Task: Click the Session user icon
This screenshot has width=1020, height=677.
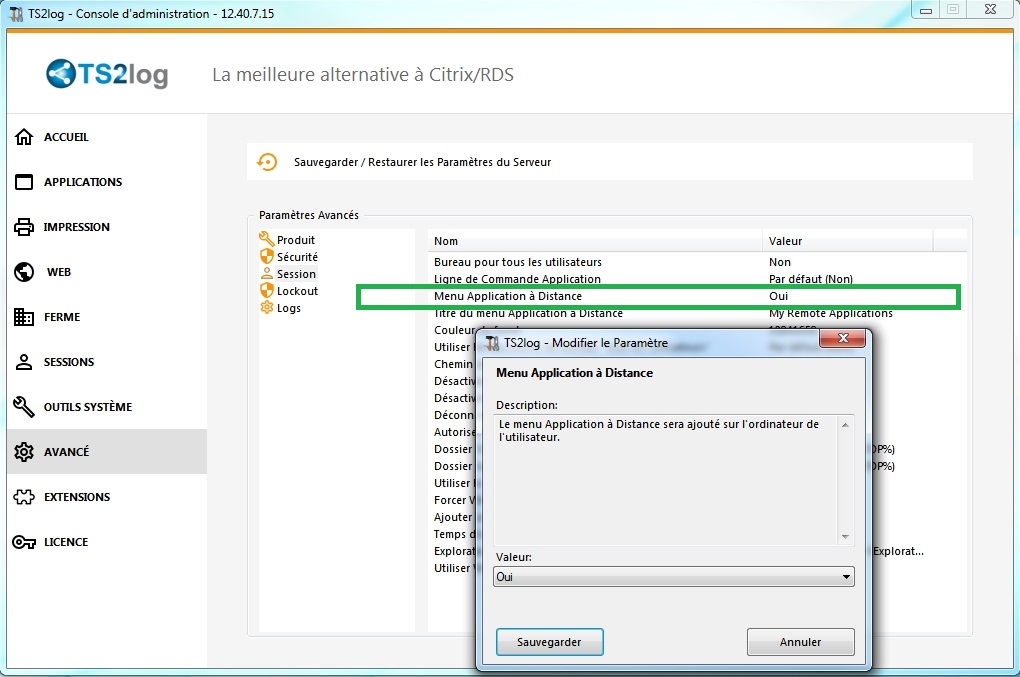Action: [x=267, y=273]
